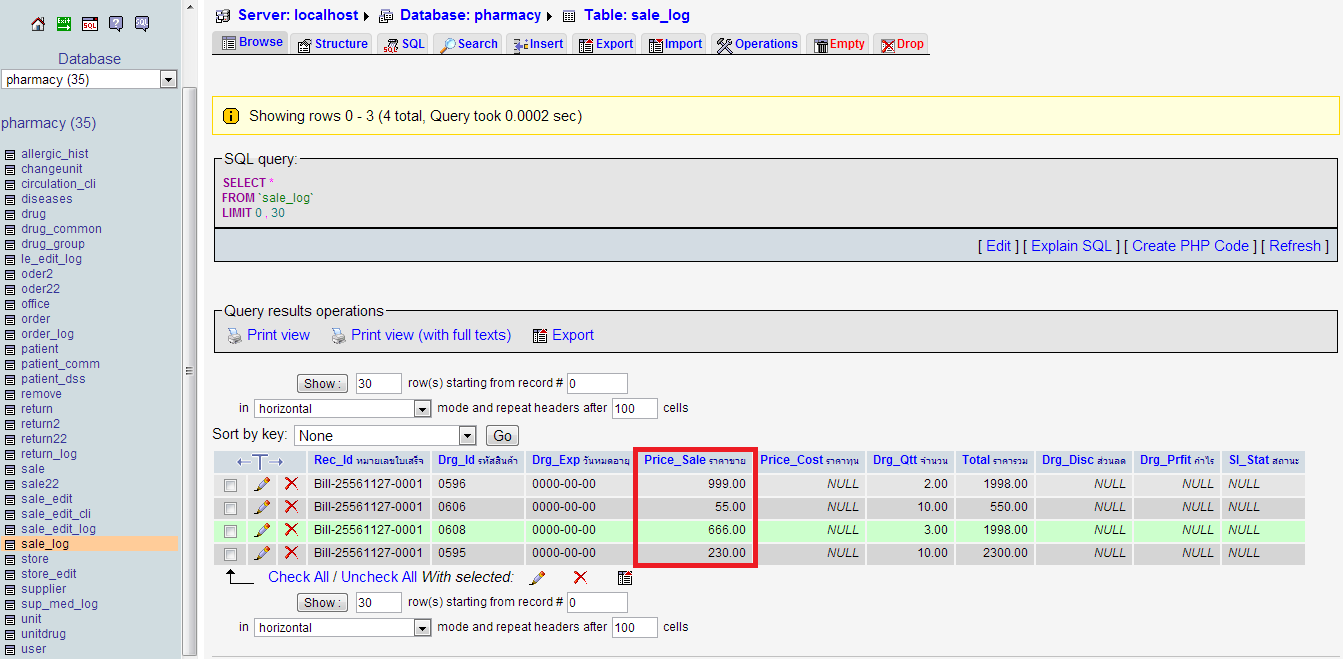Viewport: 1343px width, 659px height.
Task: Click the lower 'repeat headers after' field
Action: [635, 628]
